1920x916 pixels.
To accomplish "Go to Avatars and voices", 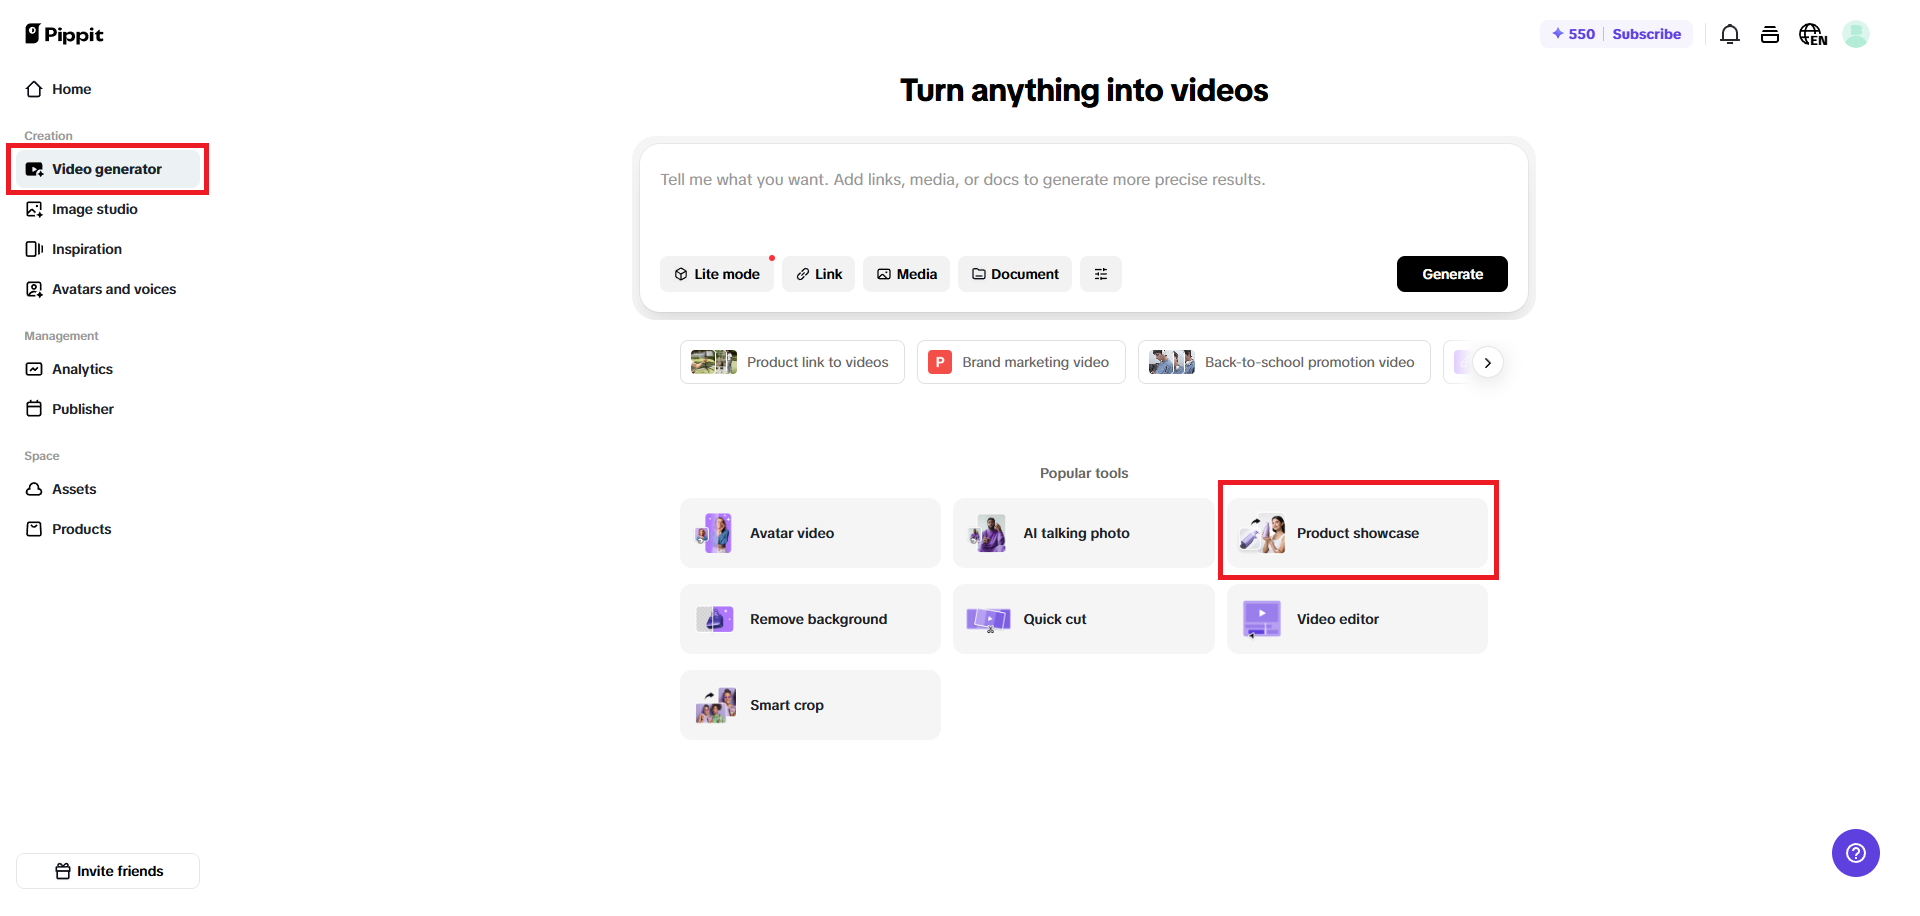I will (x=113, y=289).
